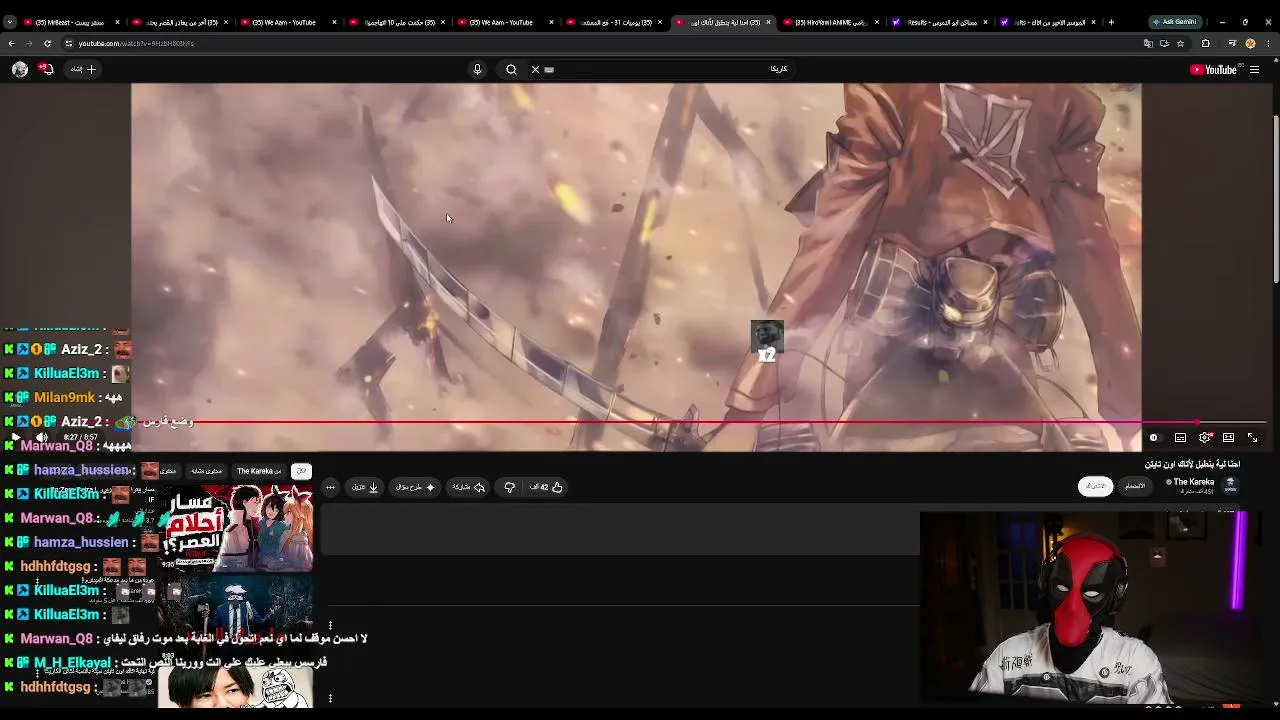1280x720 pixels.
Task: Open the browser profile avatar
Action: pyautogui.click(x=1250, y=43)
